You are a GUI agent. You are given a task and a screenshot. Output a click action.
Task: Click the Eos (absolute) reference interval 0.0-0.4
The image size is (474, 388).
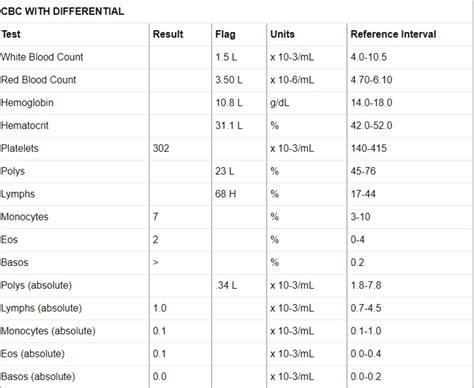coord(366,354)
